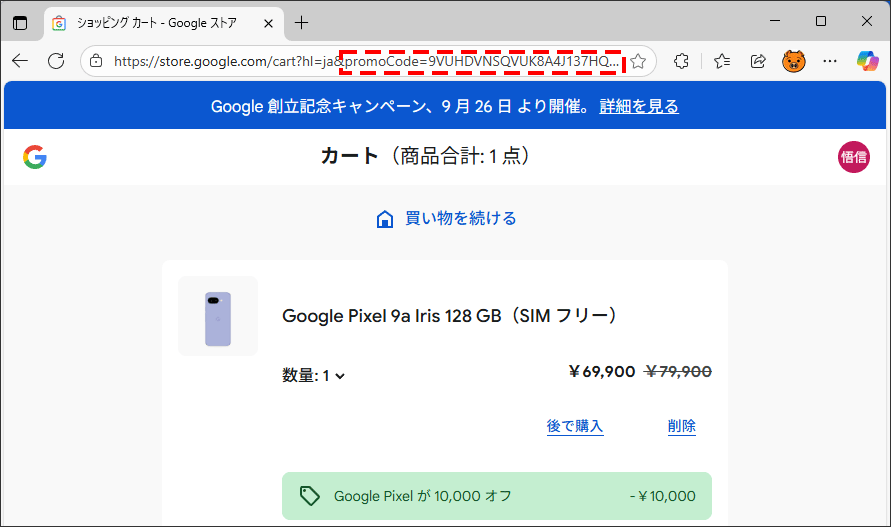891x527 pixels.
Task: Open the tab actions menu icon
Action: 20,22
